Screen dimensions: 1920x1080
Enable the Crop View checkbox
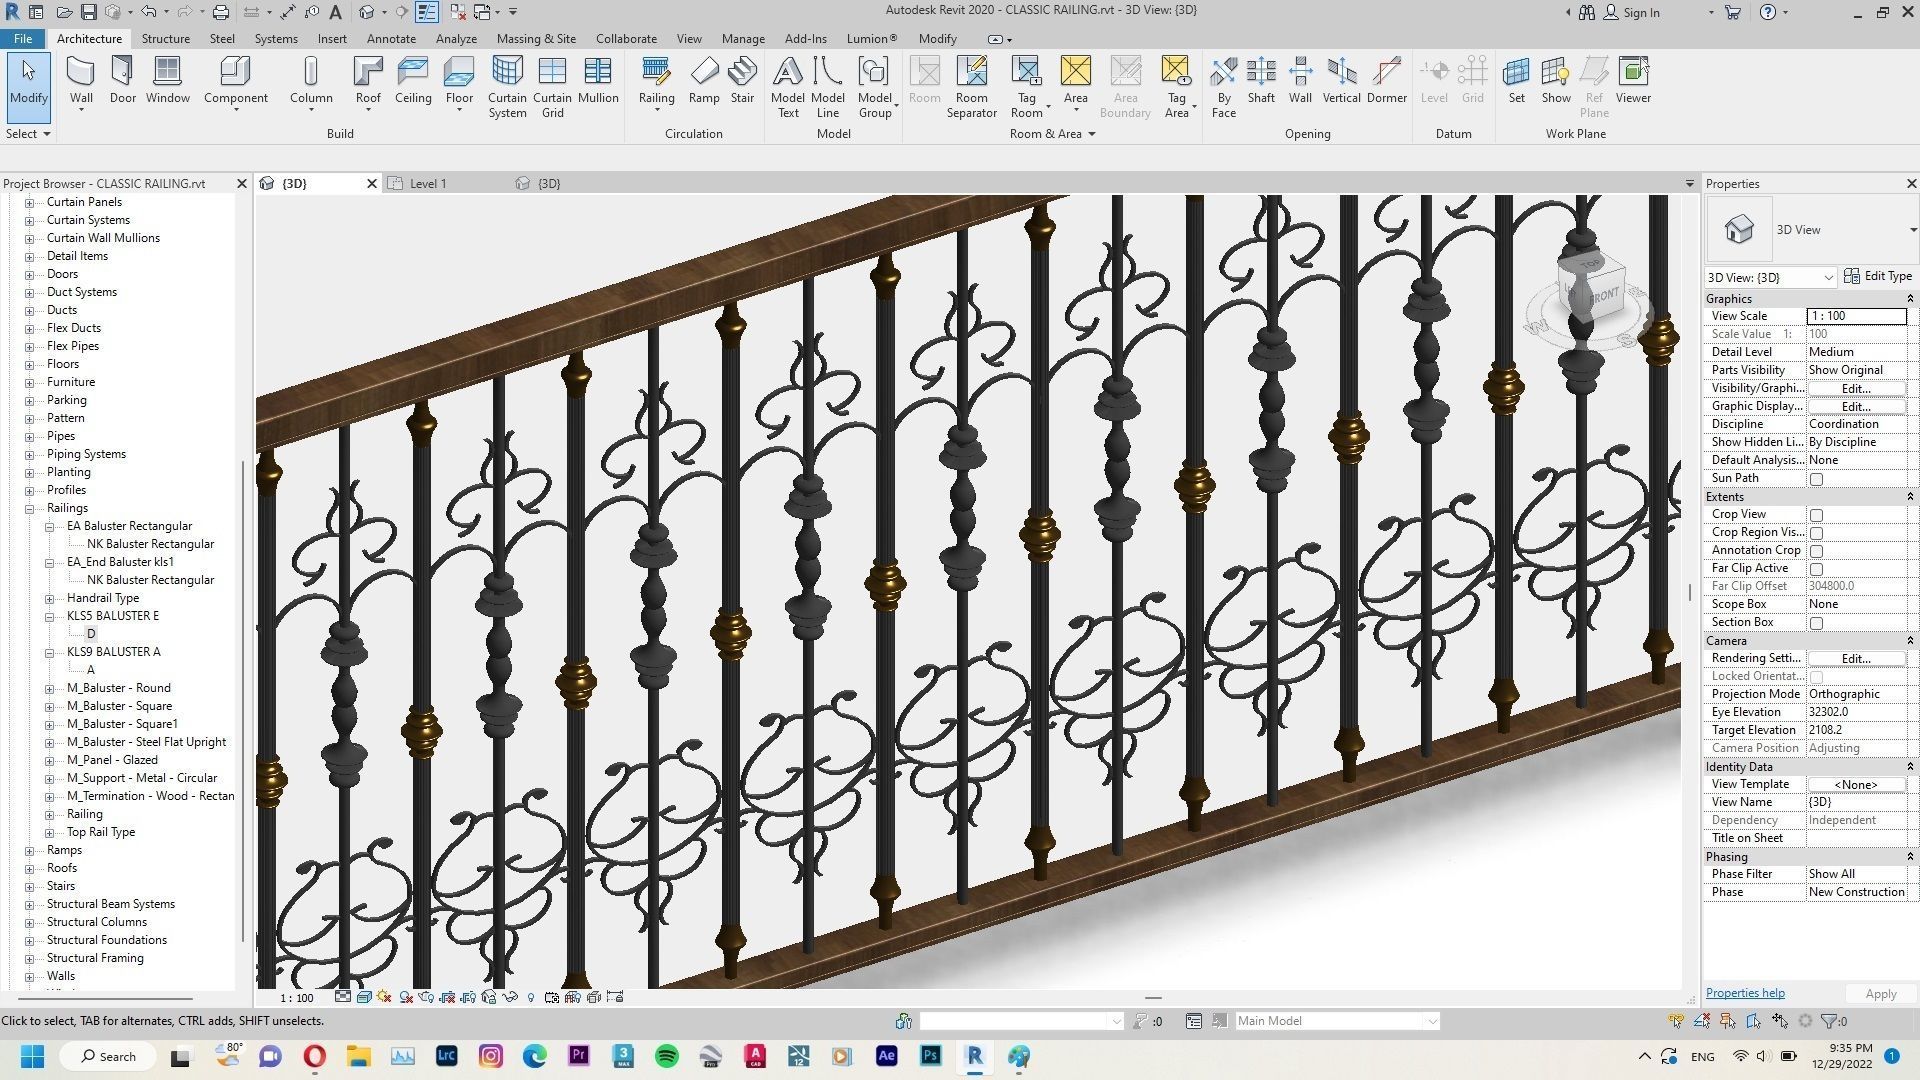(x=1816, y=515)
